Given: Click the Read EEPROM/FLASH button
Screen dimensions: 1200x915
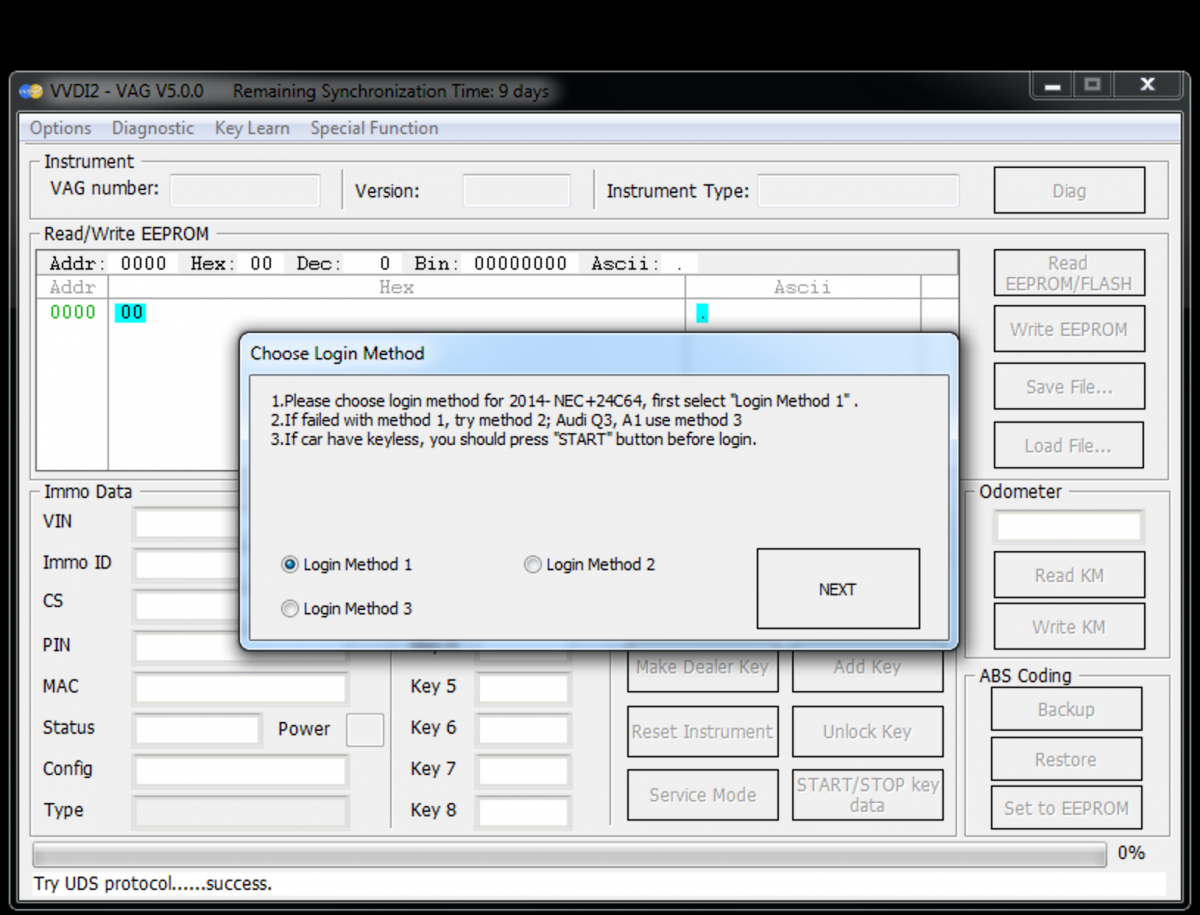Looking at the screenshot, I should coord(1069,273).
